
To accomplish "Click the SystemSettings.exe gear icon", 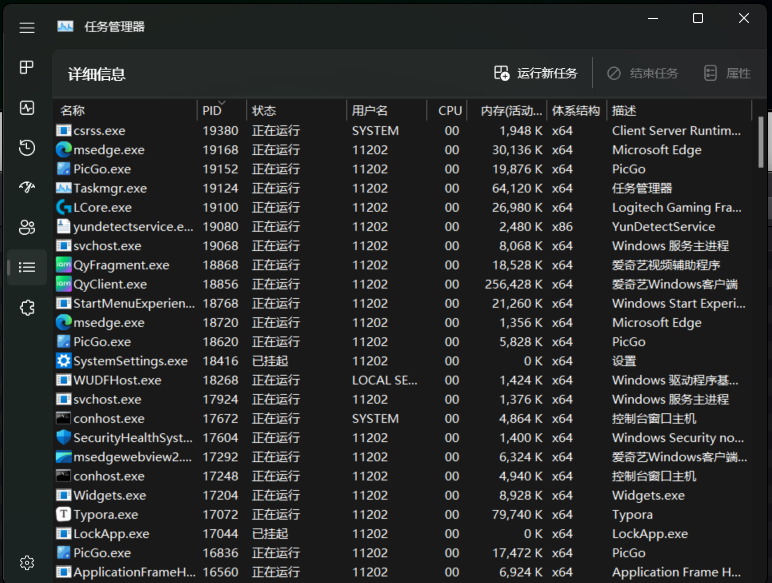I will pos(64,361).
